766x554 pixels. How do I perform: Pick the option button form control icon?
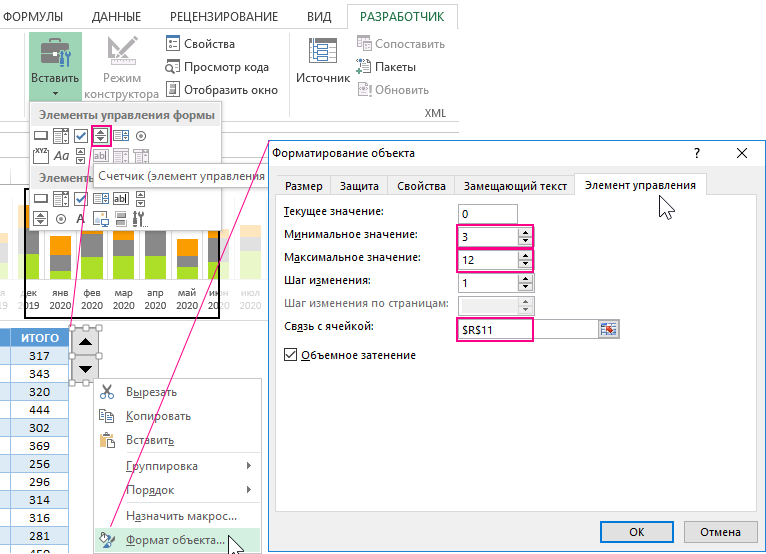click(x=141, y=136)
